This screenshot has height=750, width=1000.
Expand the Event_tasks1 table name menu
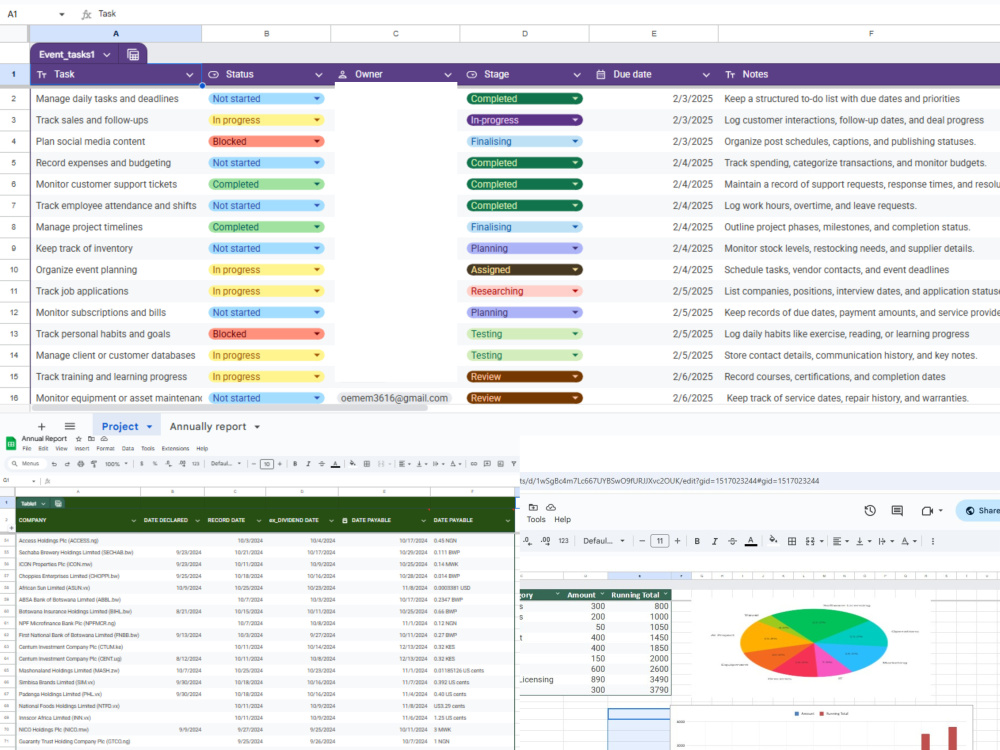107,55
